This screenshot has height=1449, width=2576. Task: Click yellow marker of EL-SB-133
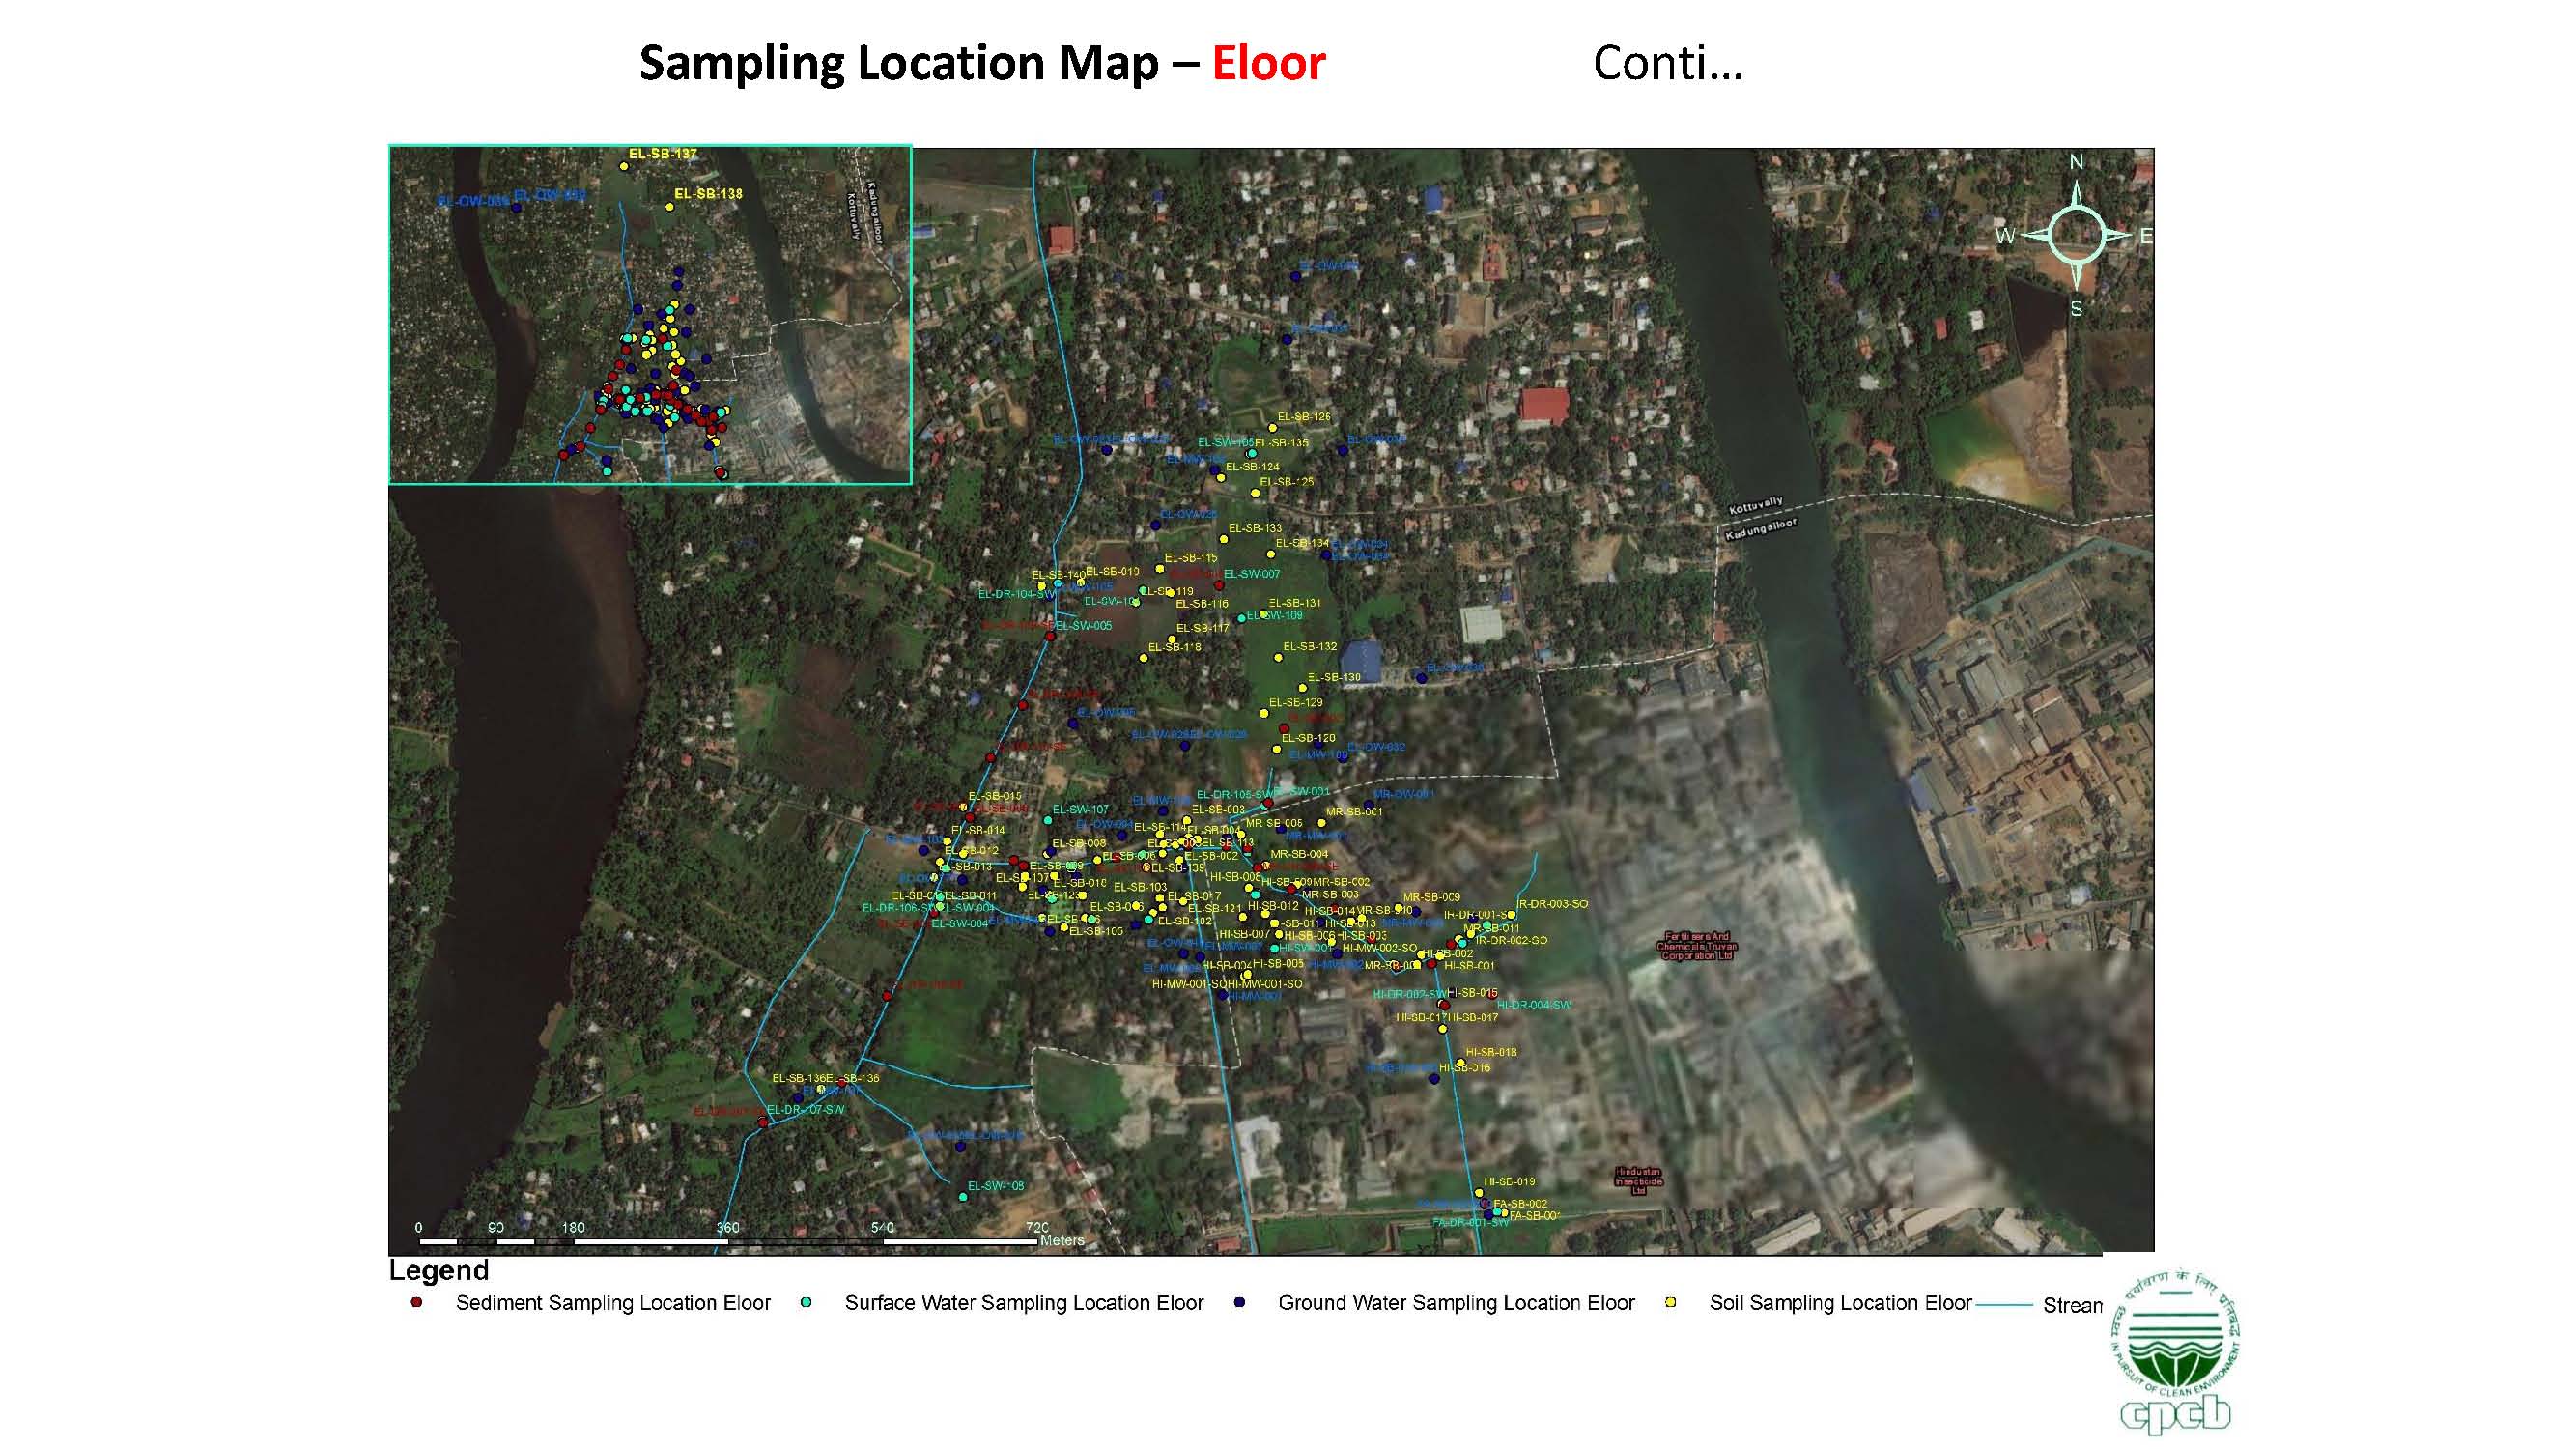pyautogui.click(x=1223, y=539)
